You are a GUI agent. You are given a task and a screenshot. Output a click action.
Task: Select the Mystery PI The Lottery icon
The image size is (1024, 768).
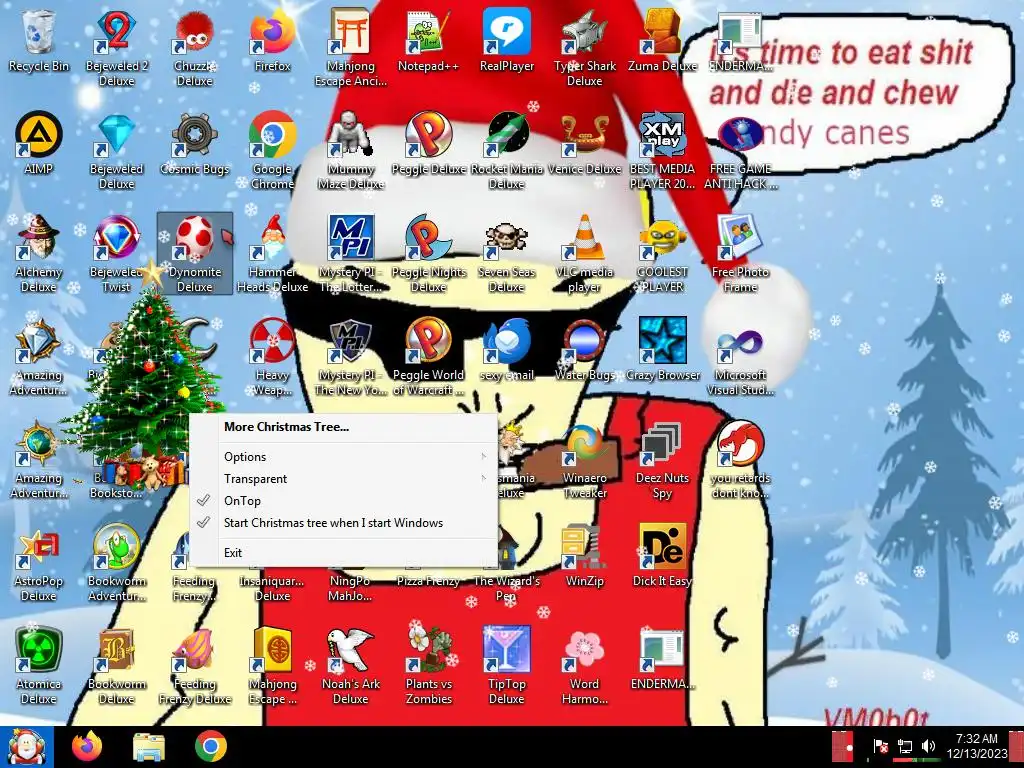tap(351, 253)
